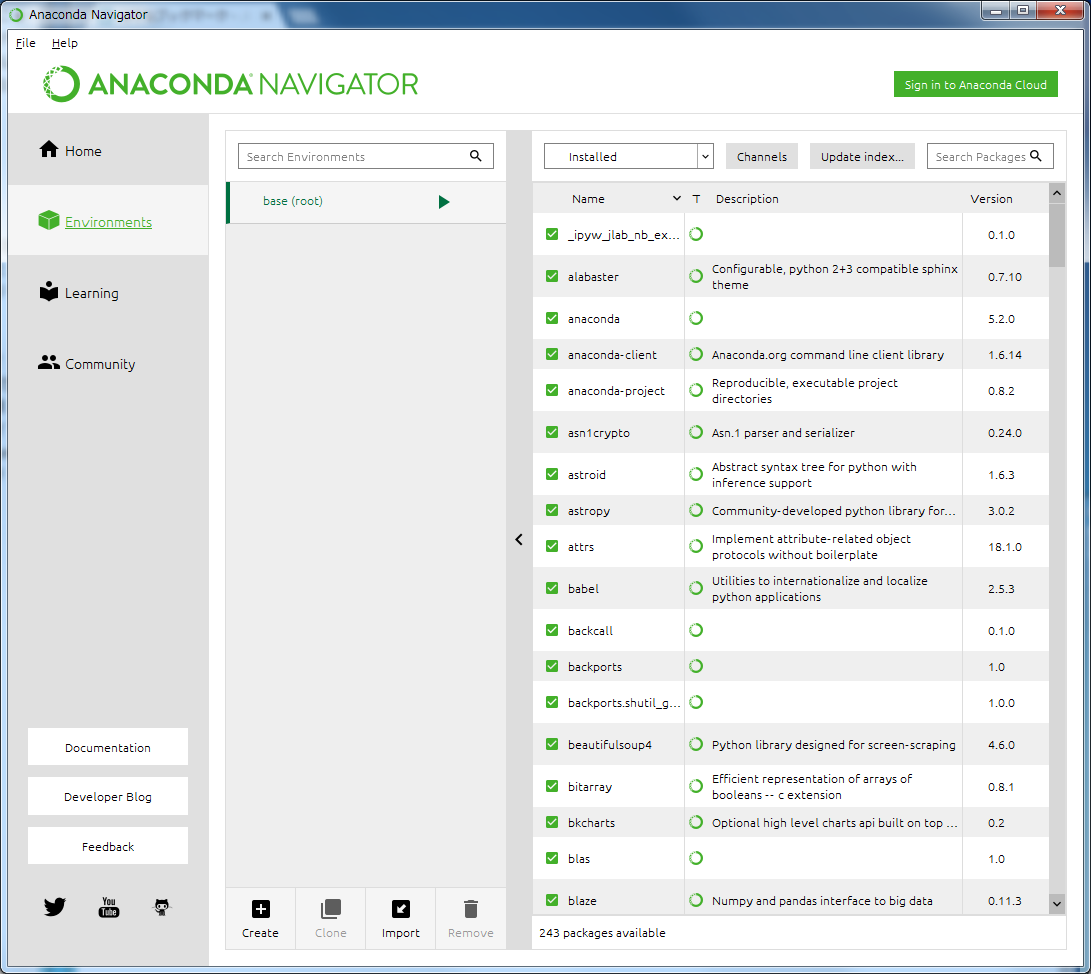Toggle the bkcharts package checkbox
This screenshot has height=974, width=1091.
(x=552, y=822)
